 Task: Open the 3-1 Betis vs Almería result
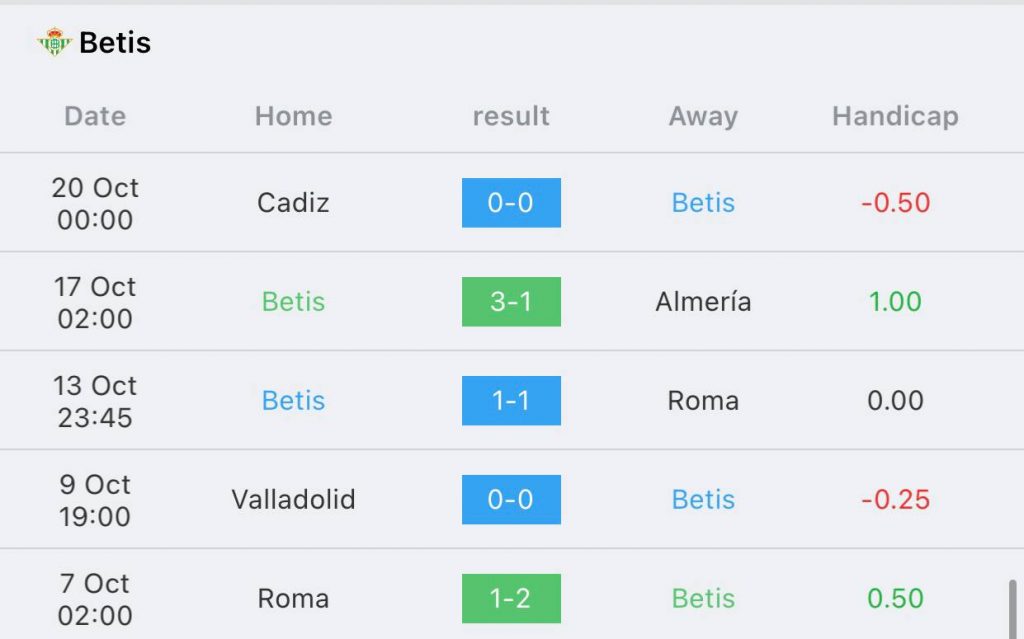(x=511, y=302)
